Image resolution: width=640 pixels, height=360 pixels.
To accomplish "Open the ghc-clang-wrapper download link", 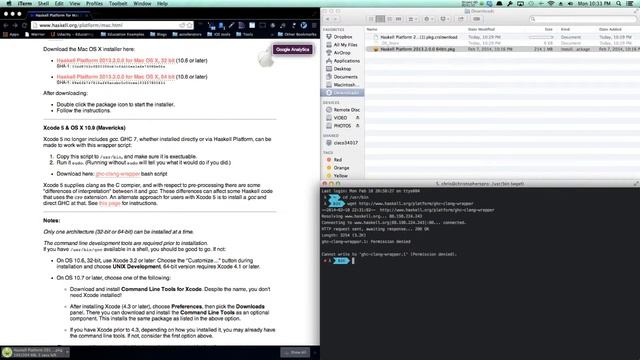I will click(118, 174).
